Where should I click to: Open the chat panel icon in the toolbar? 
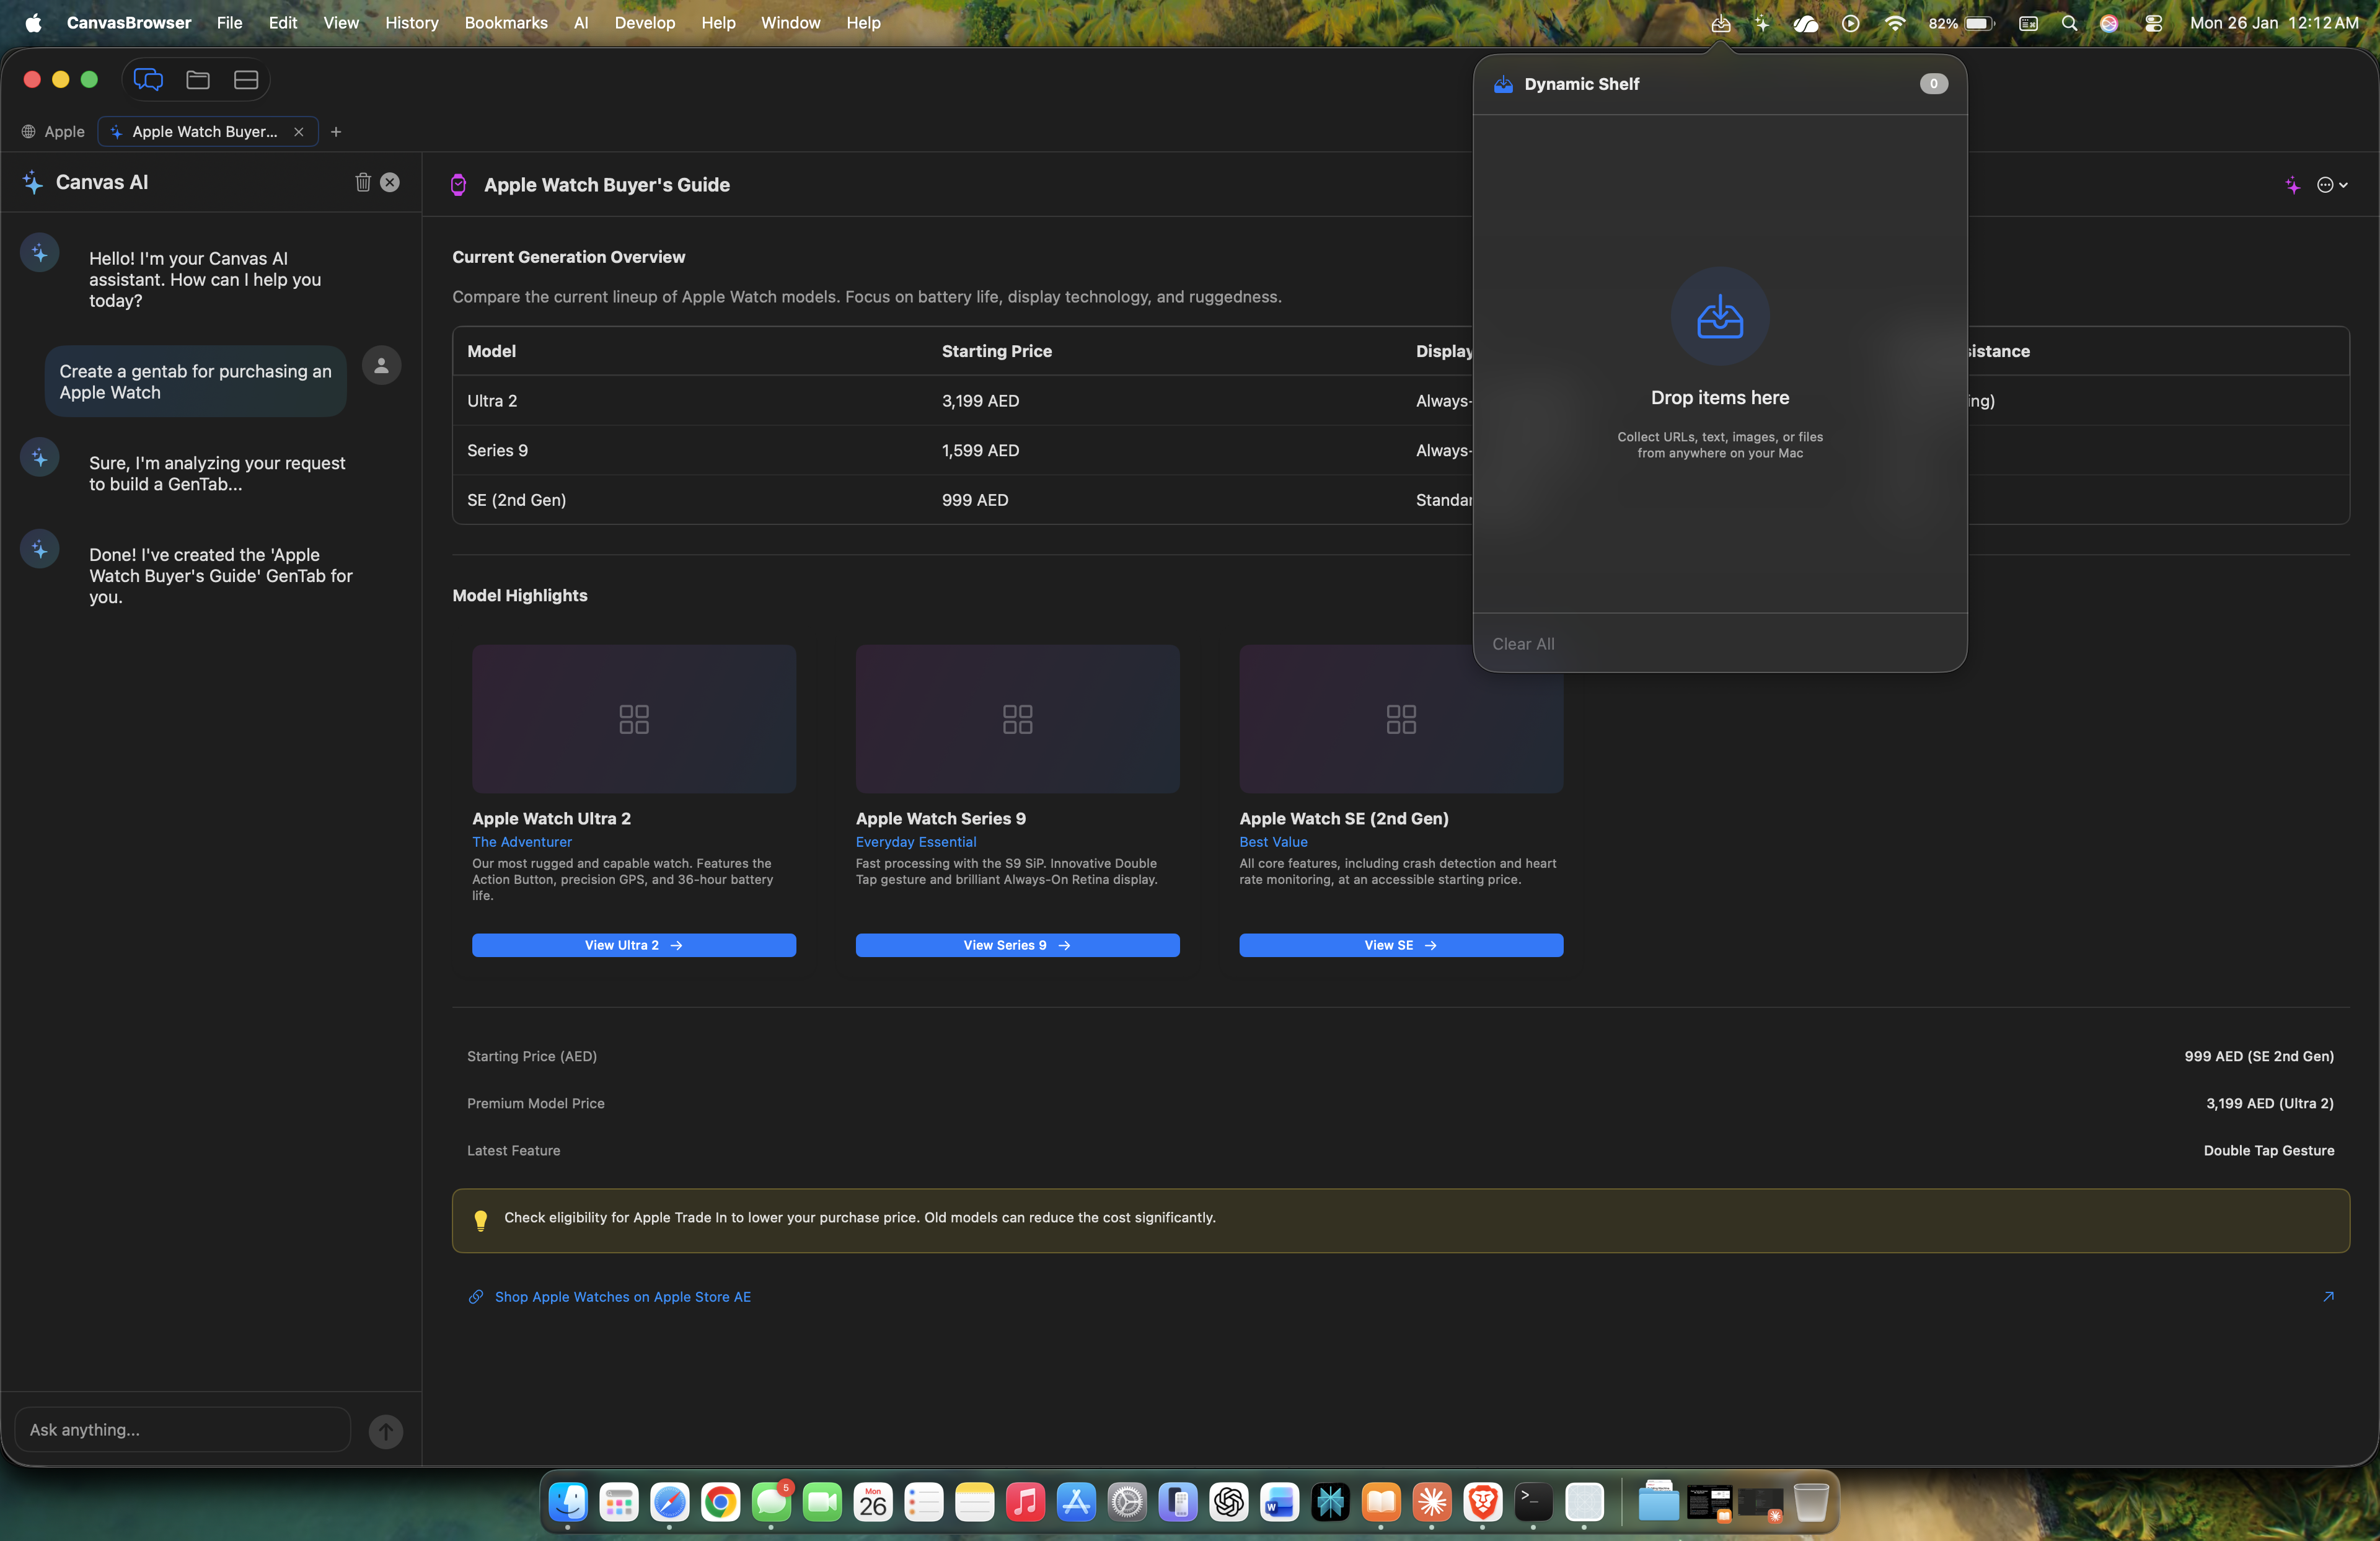[148, 80]
